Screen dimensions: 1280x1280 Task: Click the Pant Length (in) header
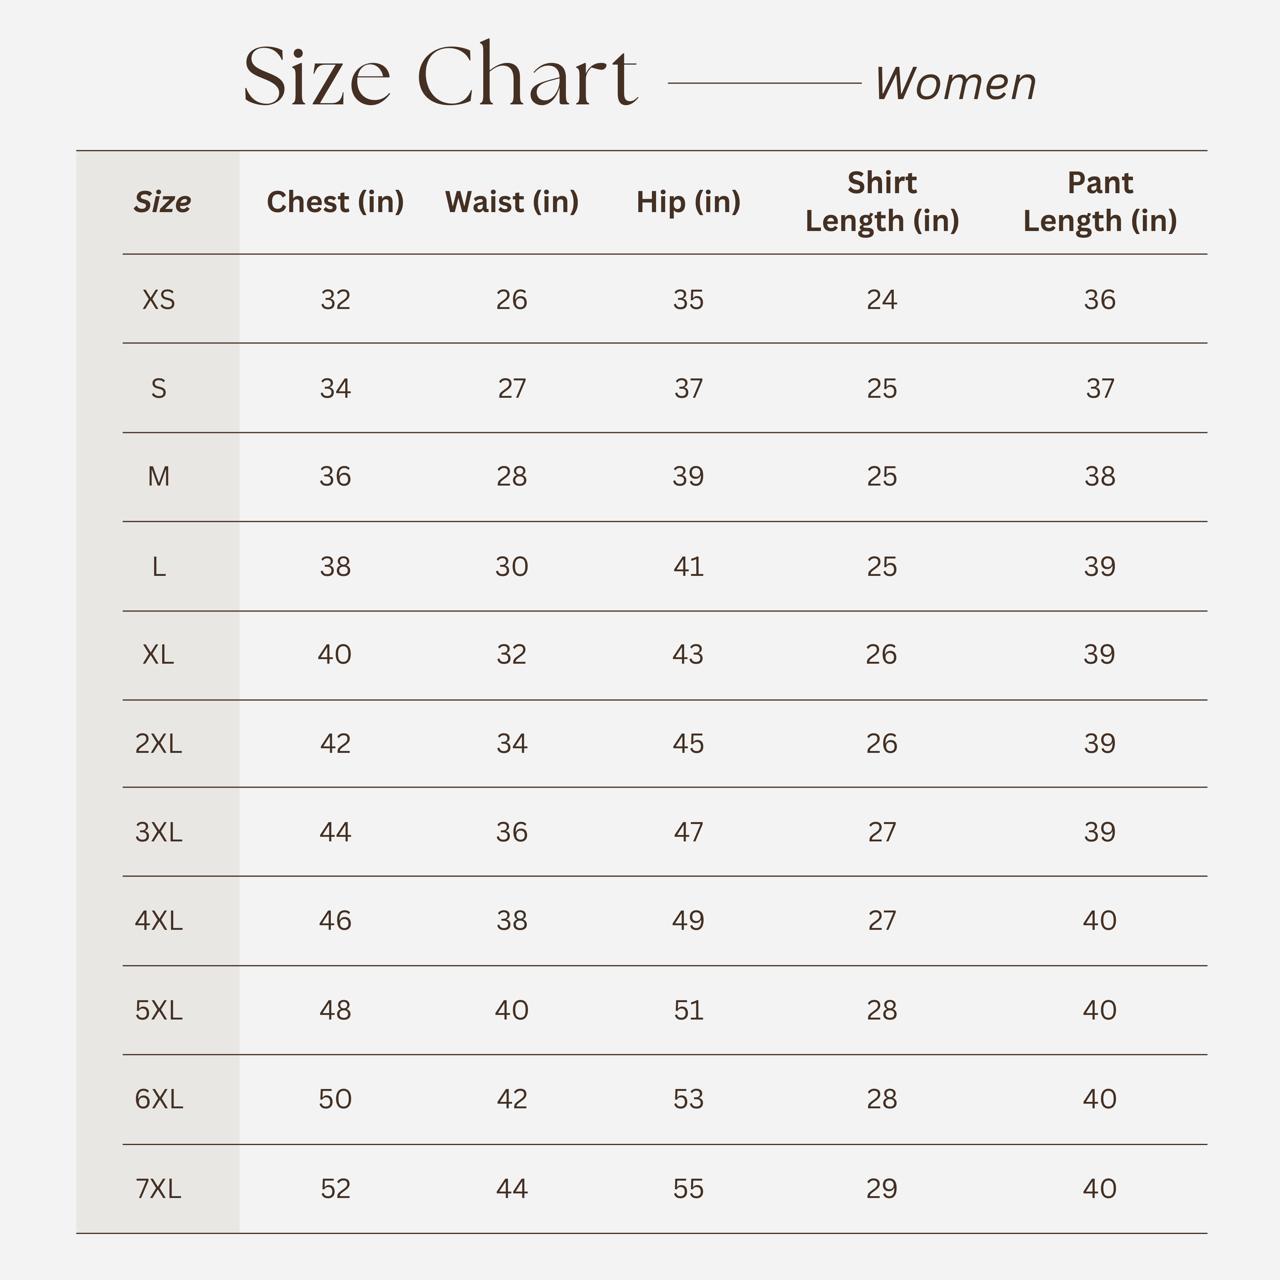click(x=1099, y=202)
